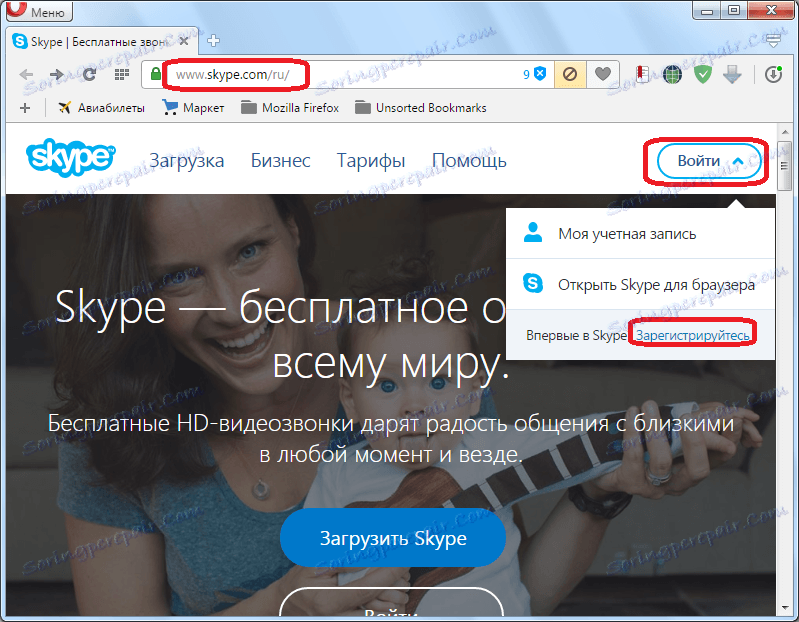Screen dimensions: 799x622
Task: Reload the page
Action: pyautogui.click(x=89, y=75)
